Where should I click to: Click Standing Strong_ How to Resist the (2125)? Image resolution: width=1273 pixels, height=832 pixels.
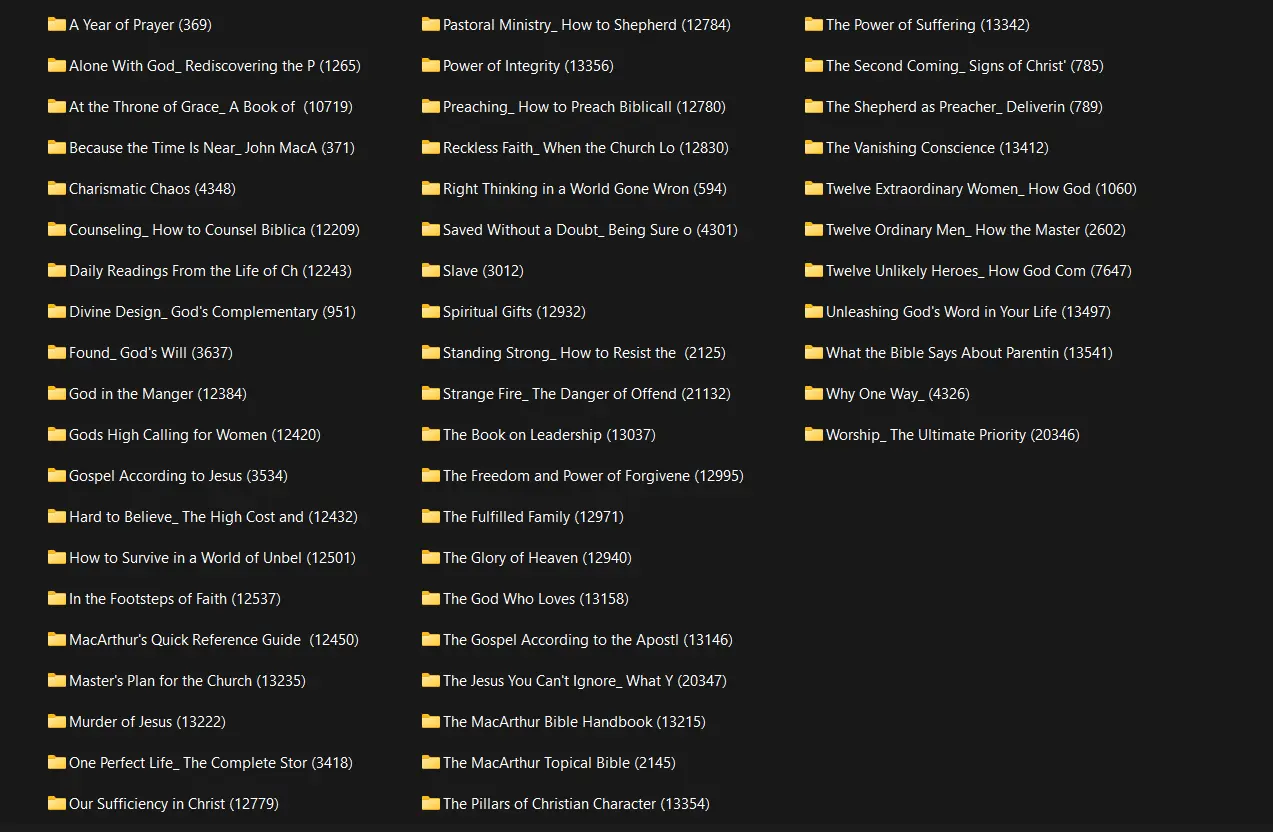pyautogui.click(x=584, y=353)
